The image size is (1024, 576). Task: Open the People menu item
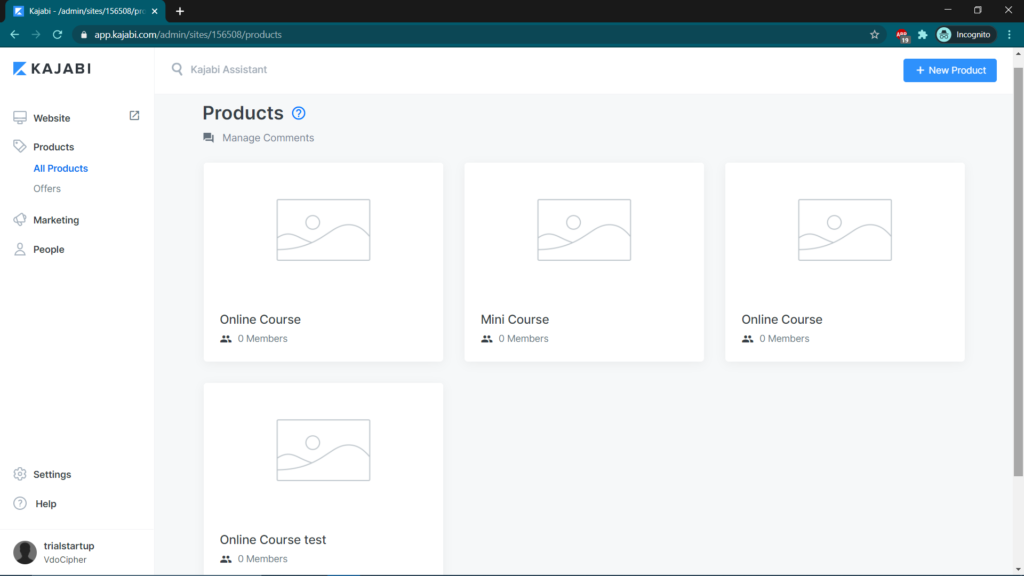(x=49, y=249)
